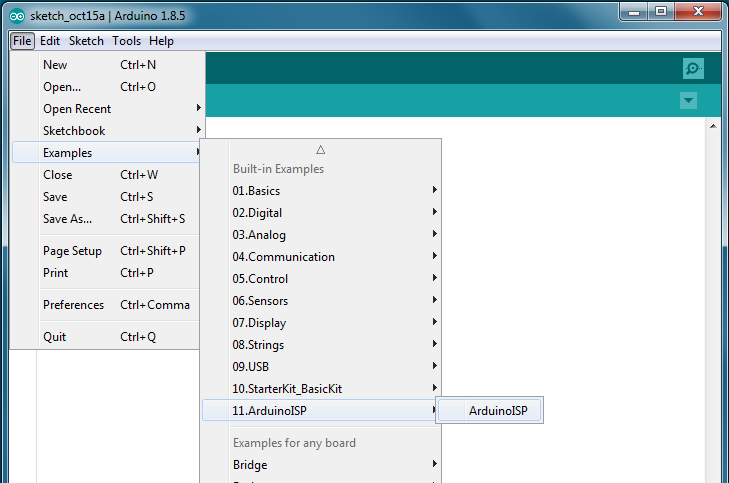Click the editor's vertical scrollbar up arrow
The image size is (729, 483).
pos(713,126)
